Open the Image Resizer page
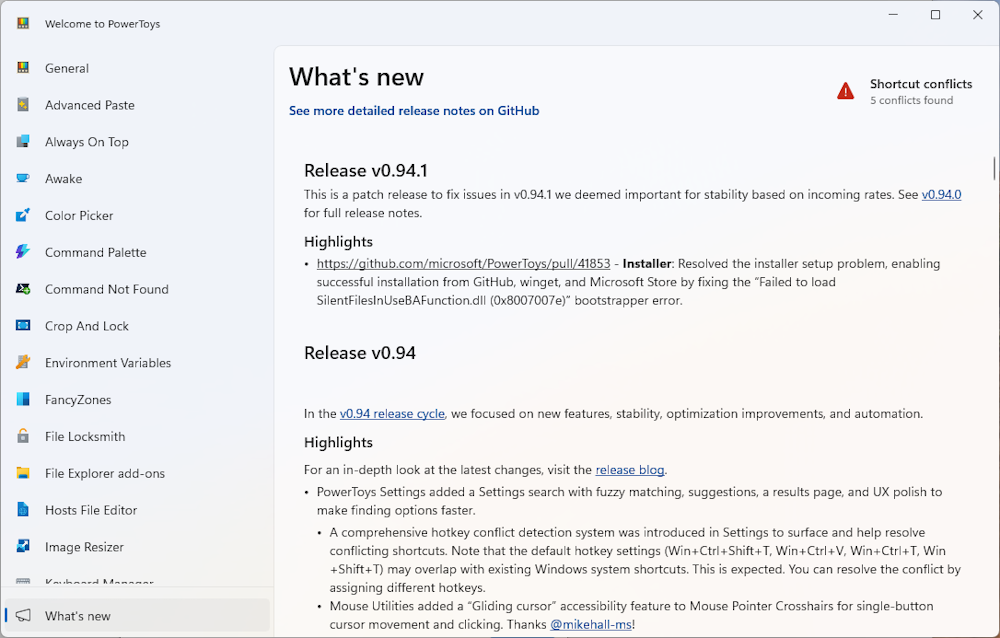This screenshot has width=1000, height=638. click(137, 547)
